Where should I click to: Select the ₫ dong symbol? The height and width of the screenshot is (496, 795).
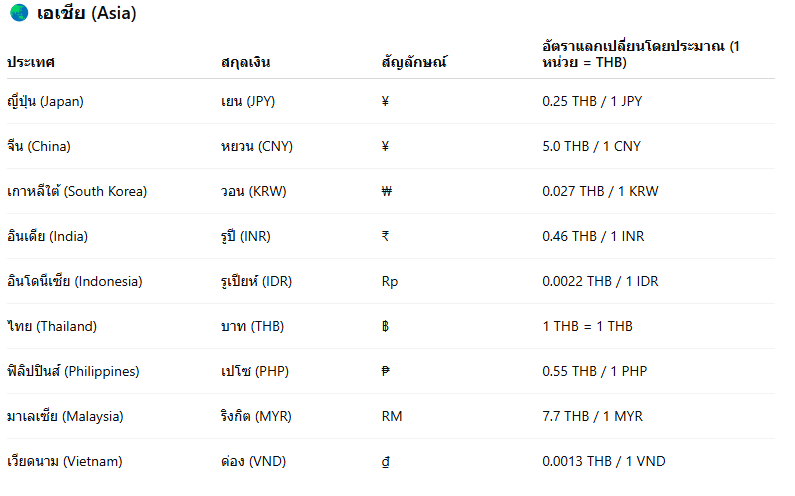tap(386, 462)
